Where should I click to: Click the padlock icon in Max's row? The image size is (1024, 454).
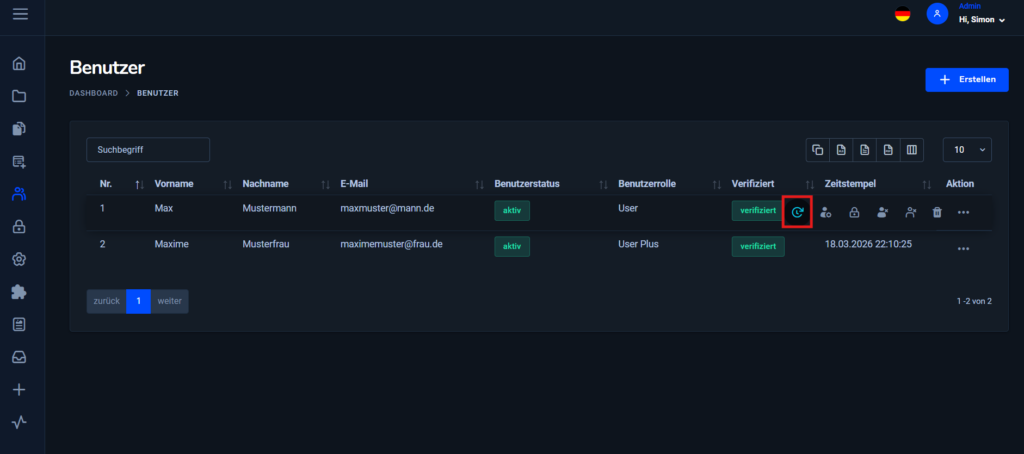(x=854, y=212)
